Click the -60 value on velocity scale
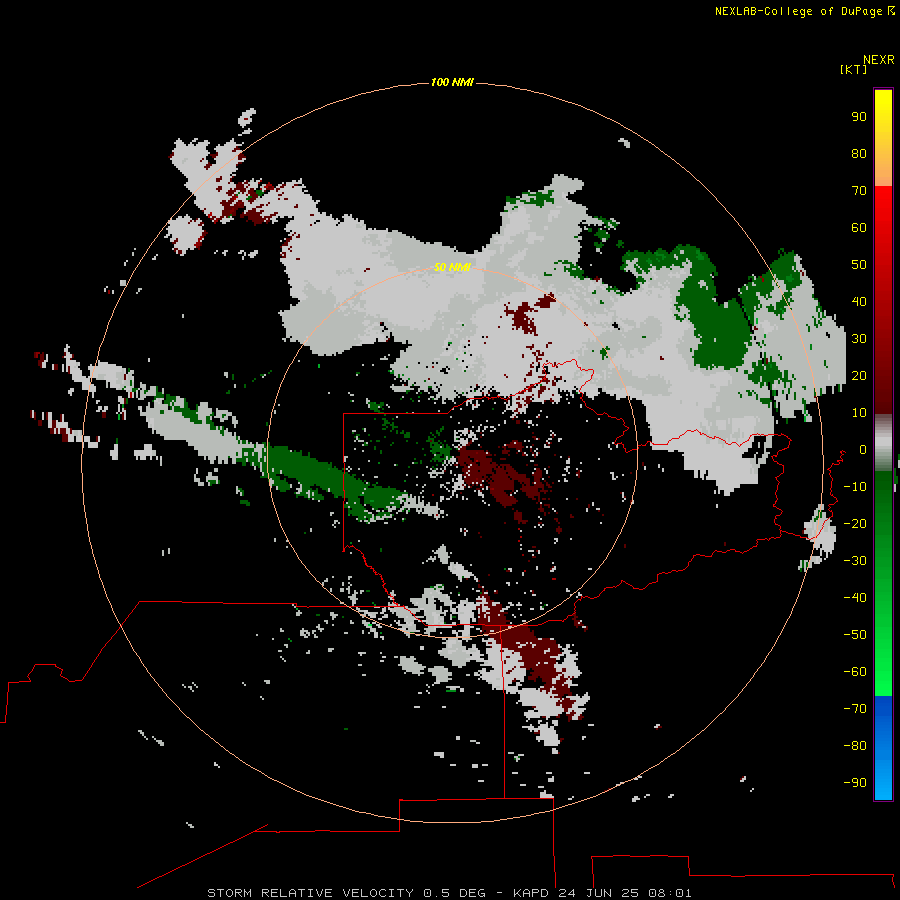This screenshot has width=900, height=900. pyautogui.click(x=855, y=672)
